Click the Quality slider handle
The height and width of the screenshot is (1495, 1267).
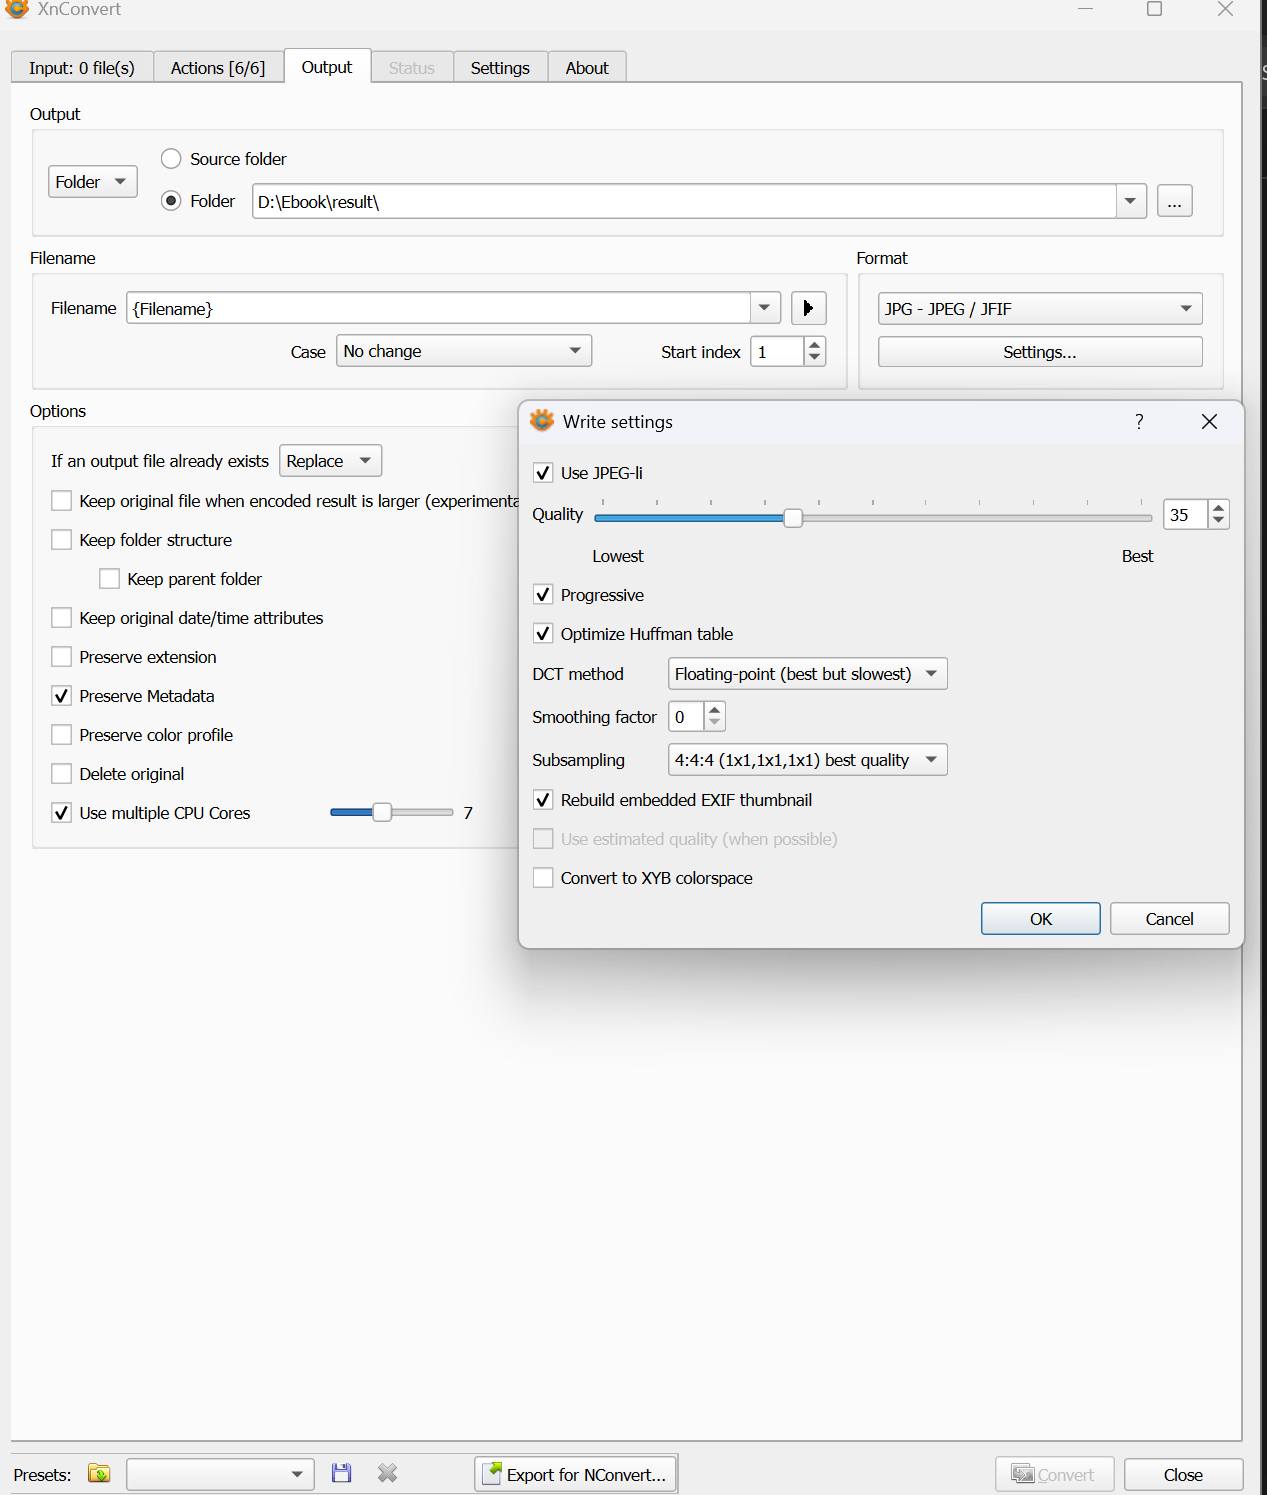792,518
